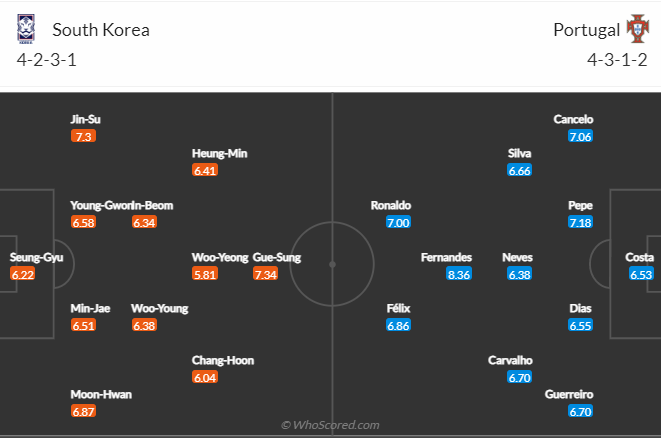Viewport: 661px width, 438px height.
Task: Select goalkeeper Costa on the pitch
Action: point(640,257)
